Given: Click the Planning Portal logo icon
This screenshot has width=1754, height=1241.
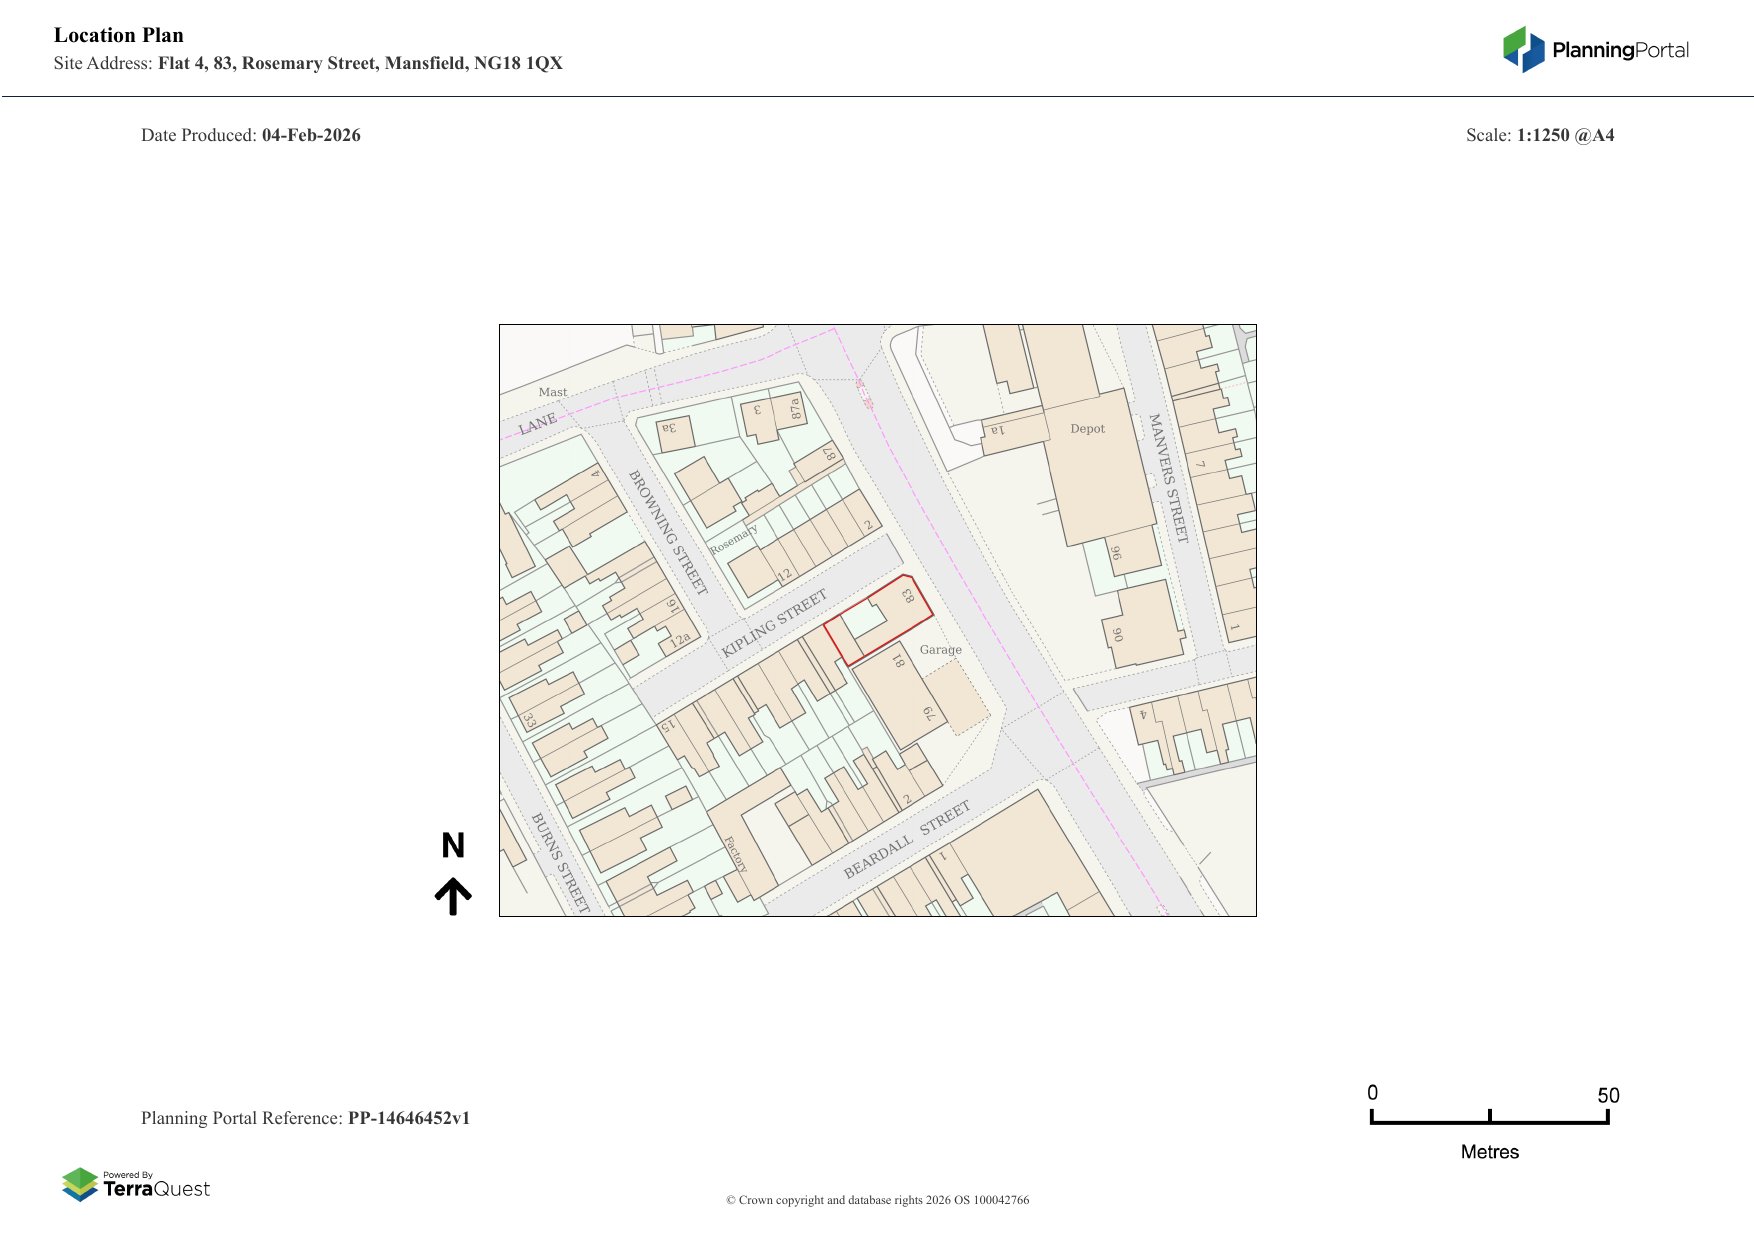Looking at the screenshot, I should 1523,49.
